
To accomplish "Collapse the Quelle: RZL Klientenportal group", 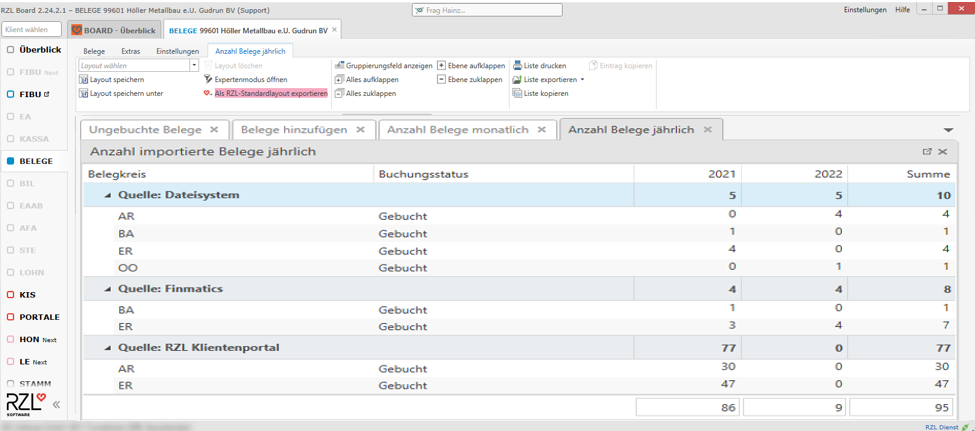I will click(x=108, y=348).
